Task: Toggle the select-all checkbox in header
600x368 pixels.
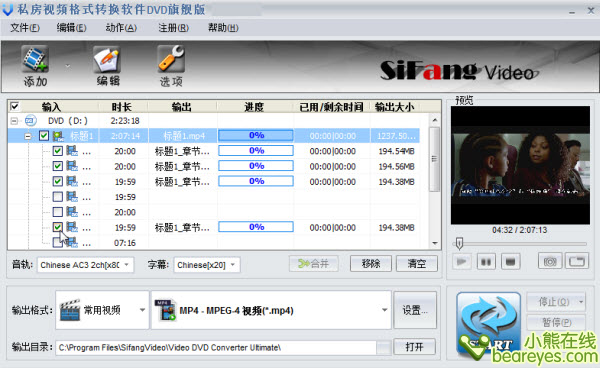Action: click(x=14, y=106)
